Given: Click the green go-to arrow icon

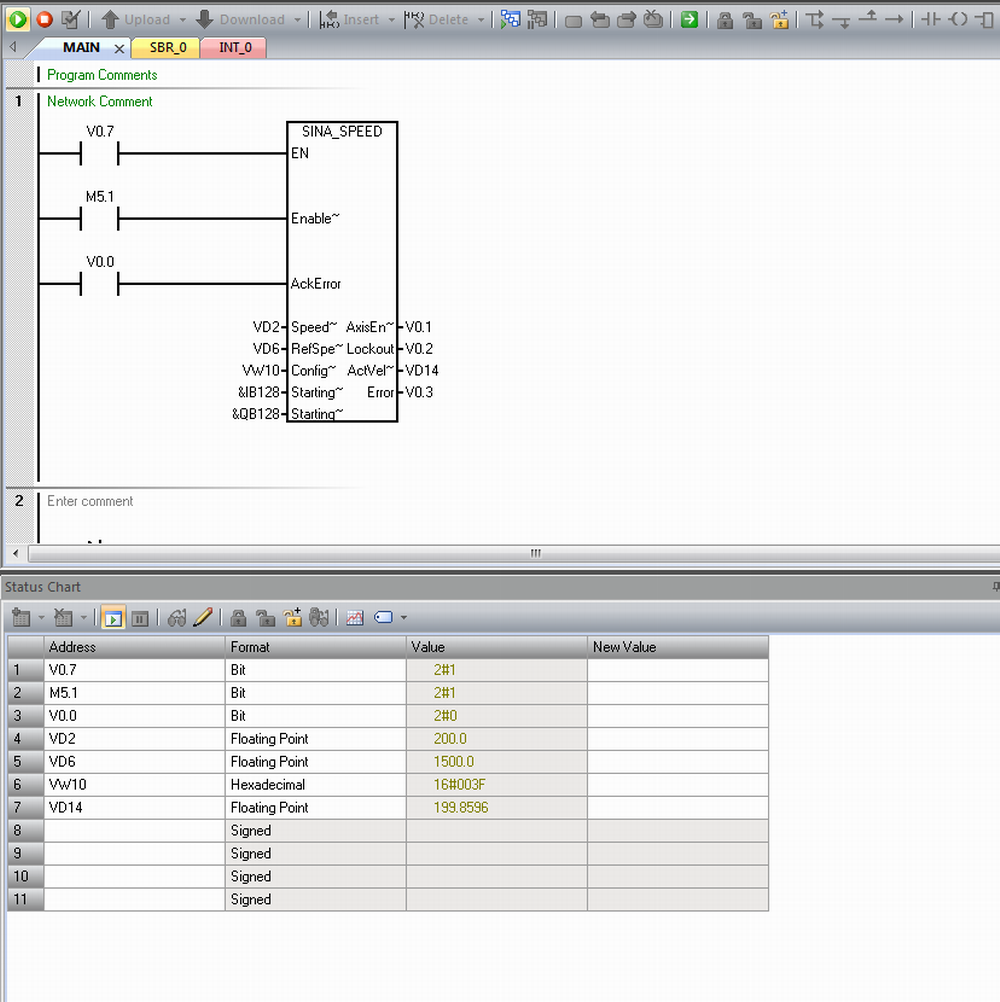Looking at the screenshot, I should click(x=689, y=19).
